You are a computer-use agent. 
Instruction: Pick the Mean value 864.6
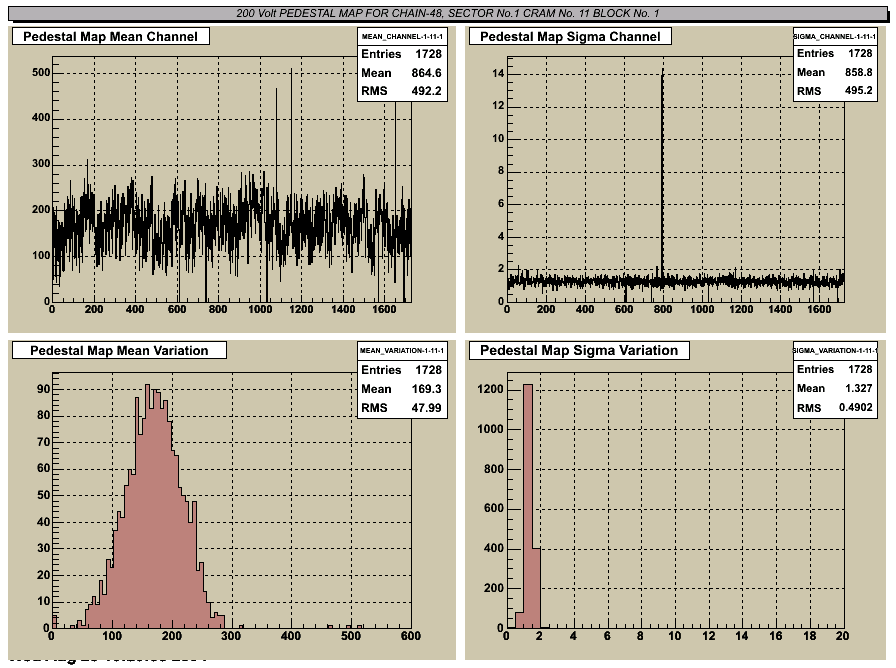click(426, 73)
